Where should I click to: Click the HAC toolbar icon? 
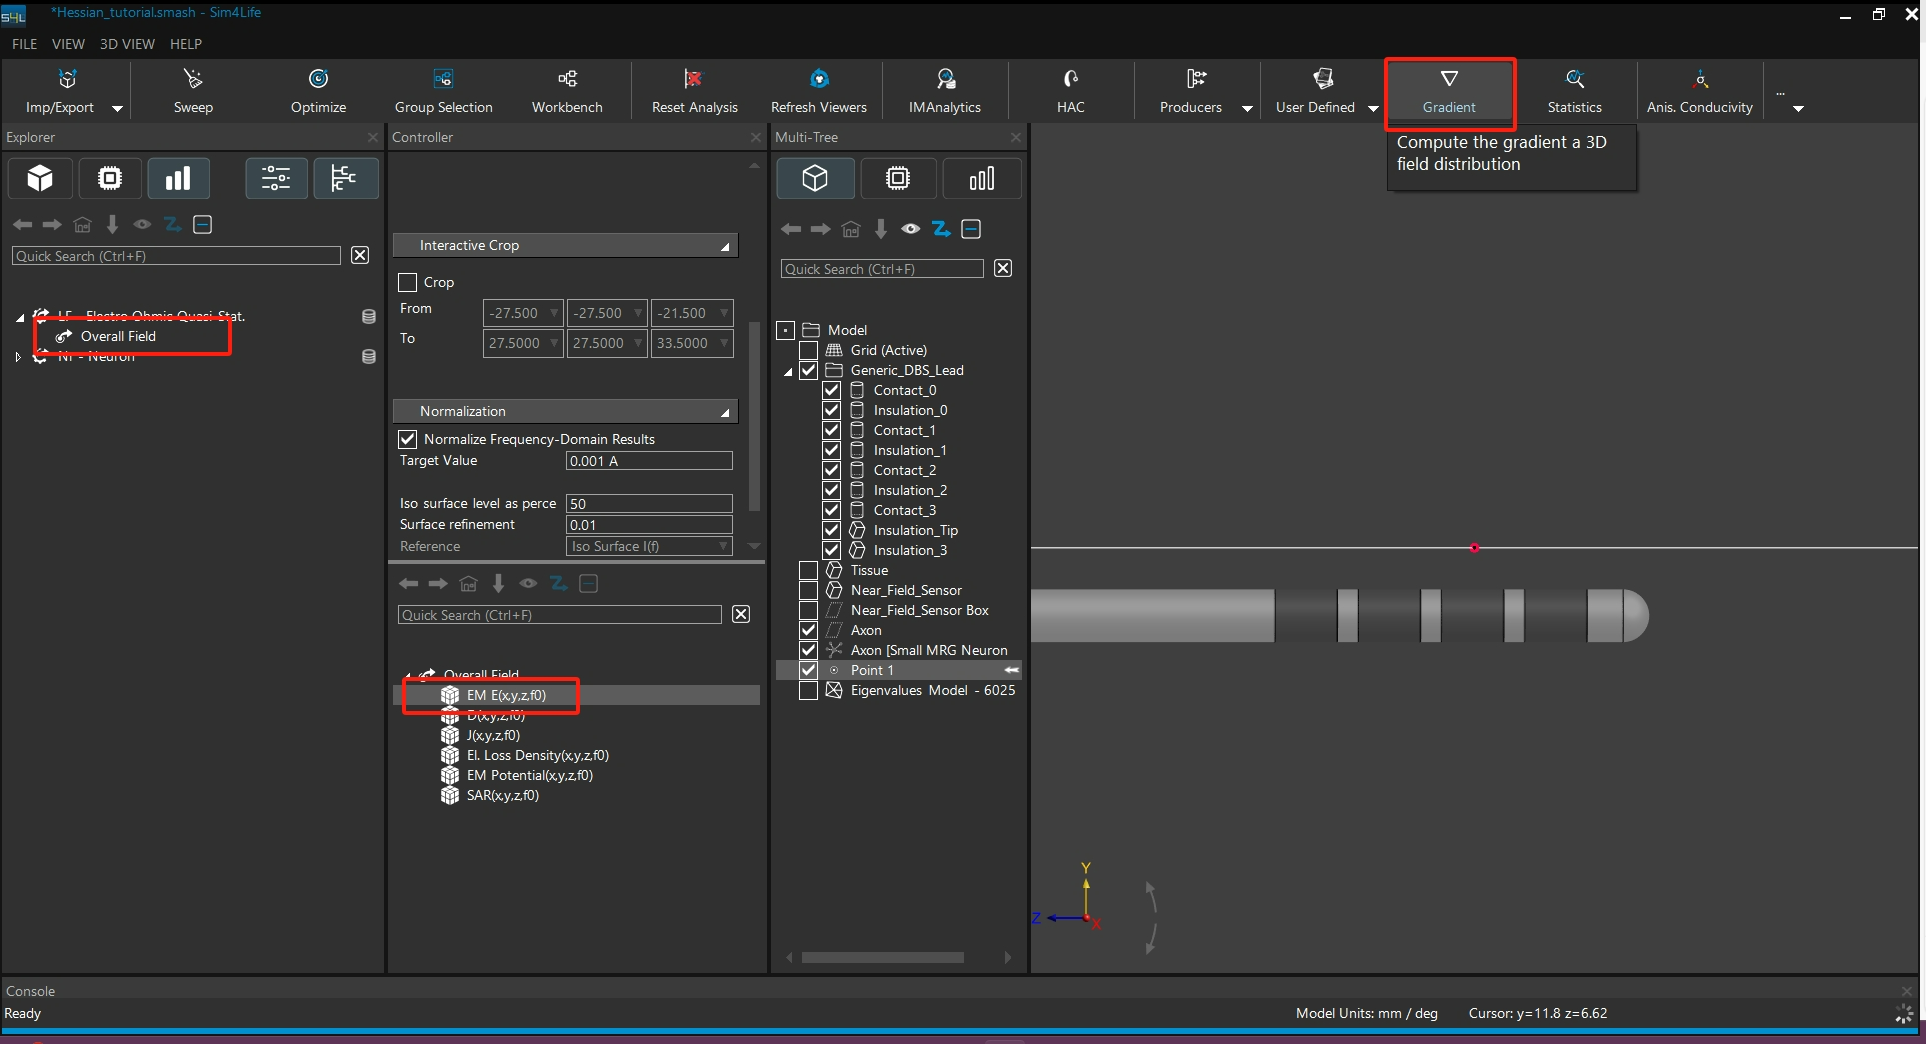tap(1070, 80)
